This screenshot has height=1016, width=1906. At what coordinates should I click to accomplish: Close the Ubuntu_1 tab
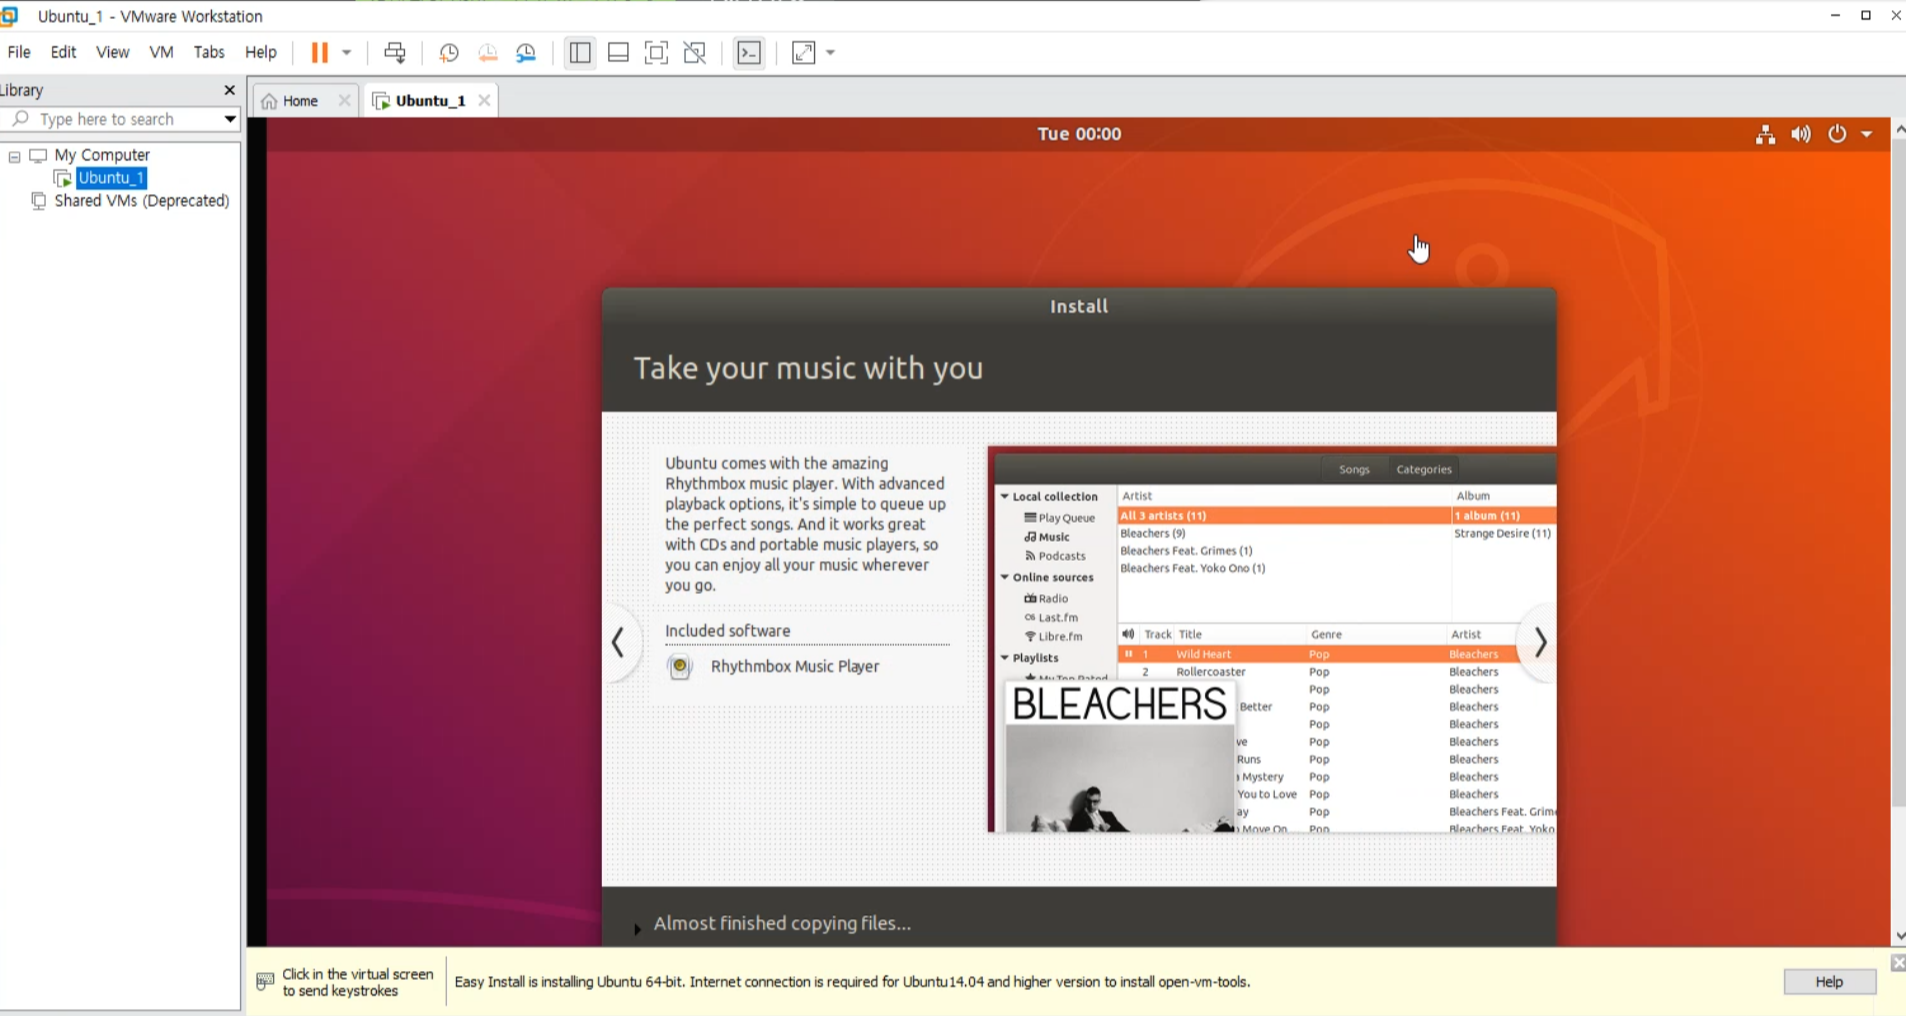[x=484, y=101]
